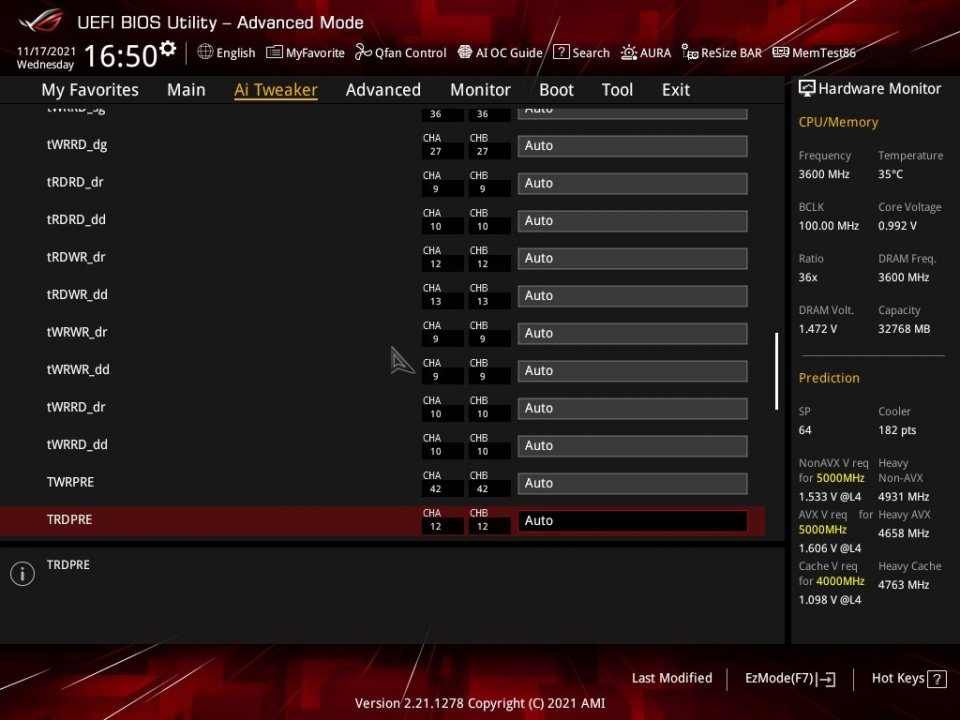Click the settings list scrollbar
This screenshot has width=960, height=720.
pyautogui.click(x=776, y=371)
